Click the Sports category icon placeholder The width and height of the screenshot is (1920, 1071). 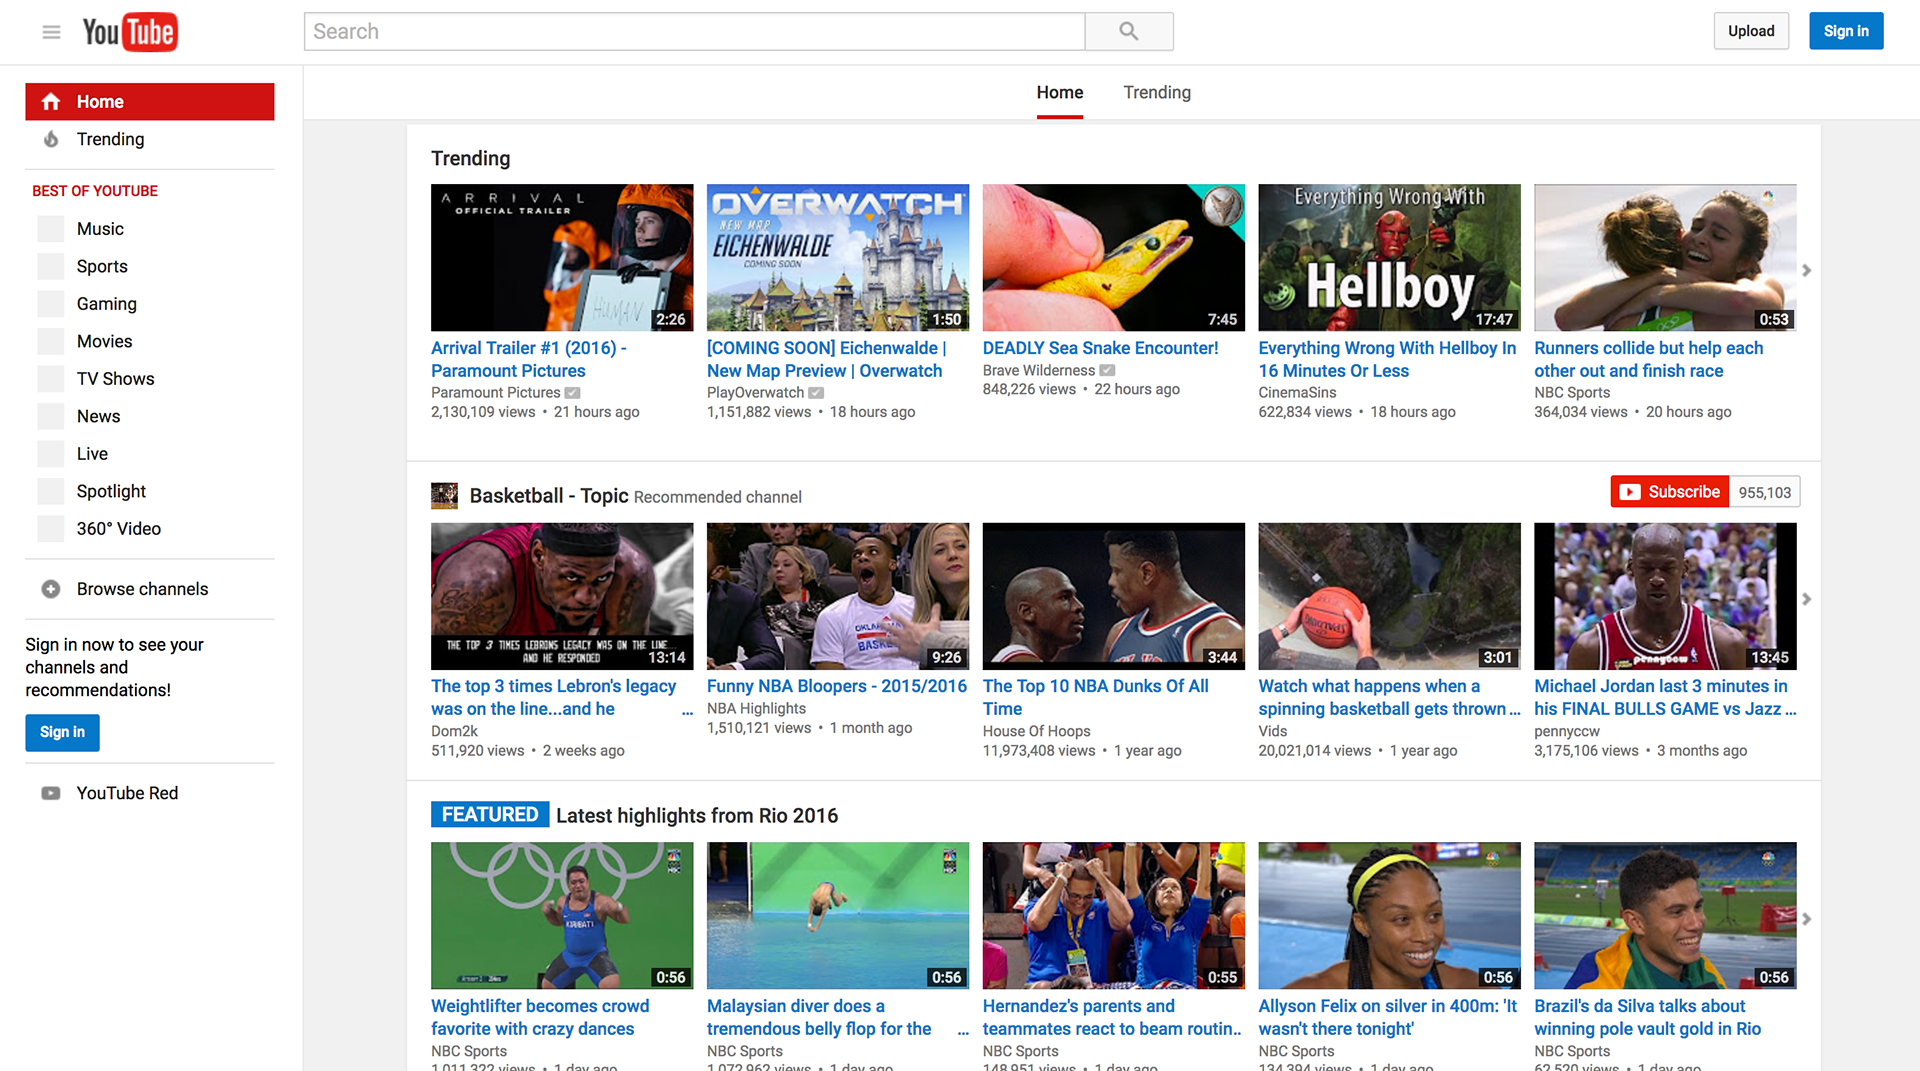click(x=51, y=266)
